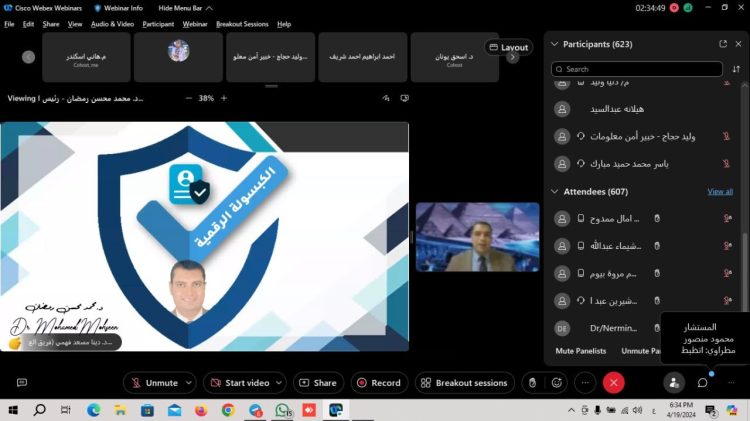The height and width of the screenshot is (421, 750).
Task: Open the more options ellipsis in toolbar
Action: point(585,383)
